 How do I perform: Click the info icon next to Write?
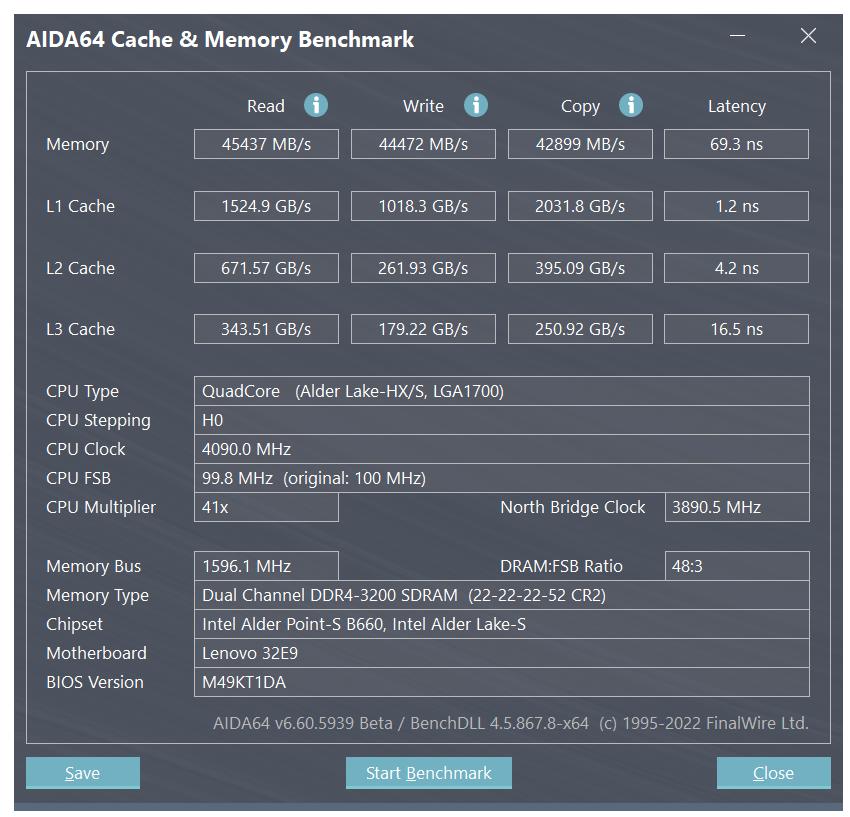pos(476,105)
